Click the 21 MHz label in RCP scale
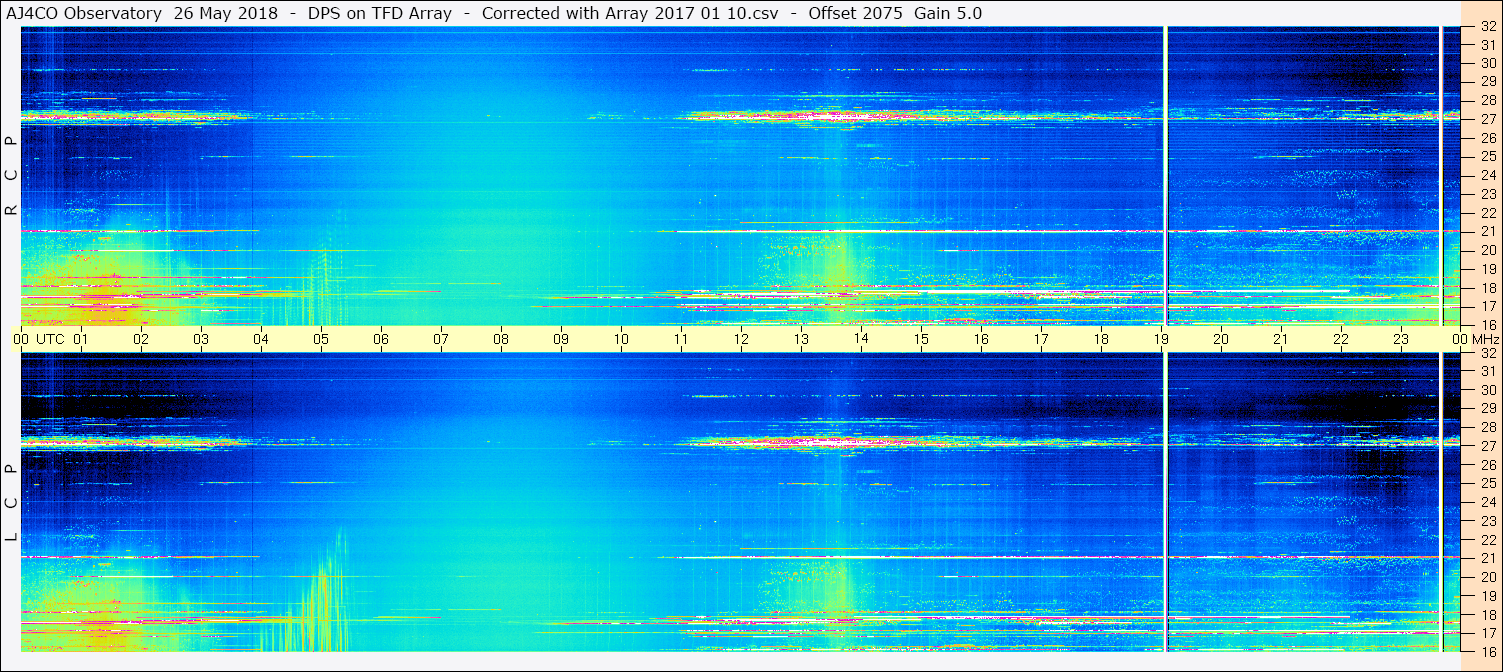Image resolution: width=1503 pixels, height=672 pixels. [x=1487, y=232]
